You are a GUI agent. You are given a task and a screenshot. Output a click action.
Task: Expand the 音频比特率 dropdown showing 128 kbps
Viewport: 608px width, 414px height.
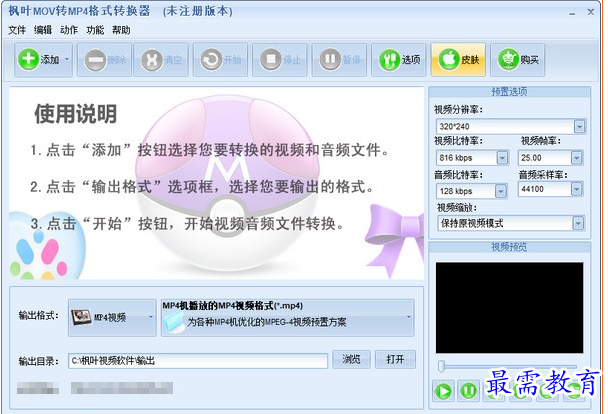501,191
